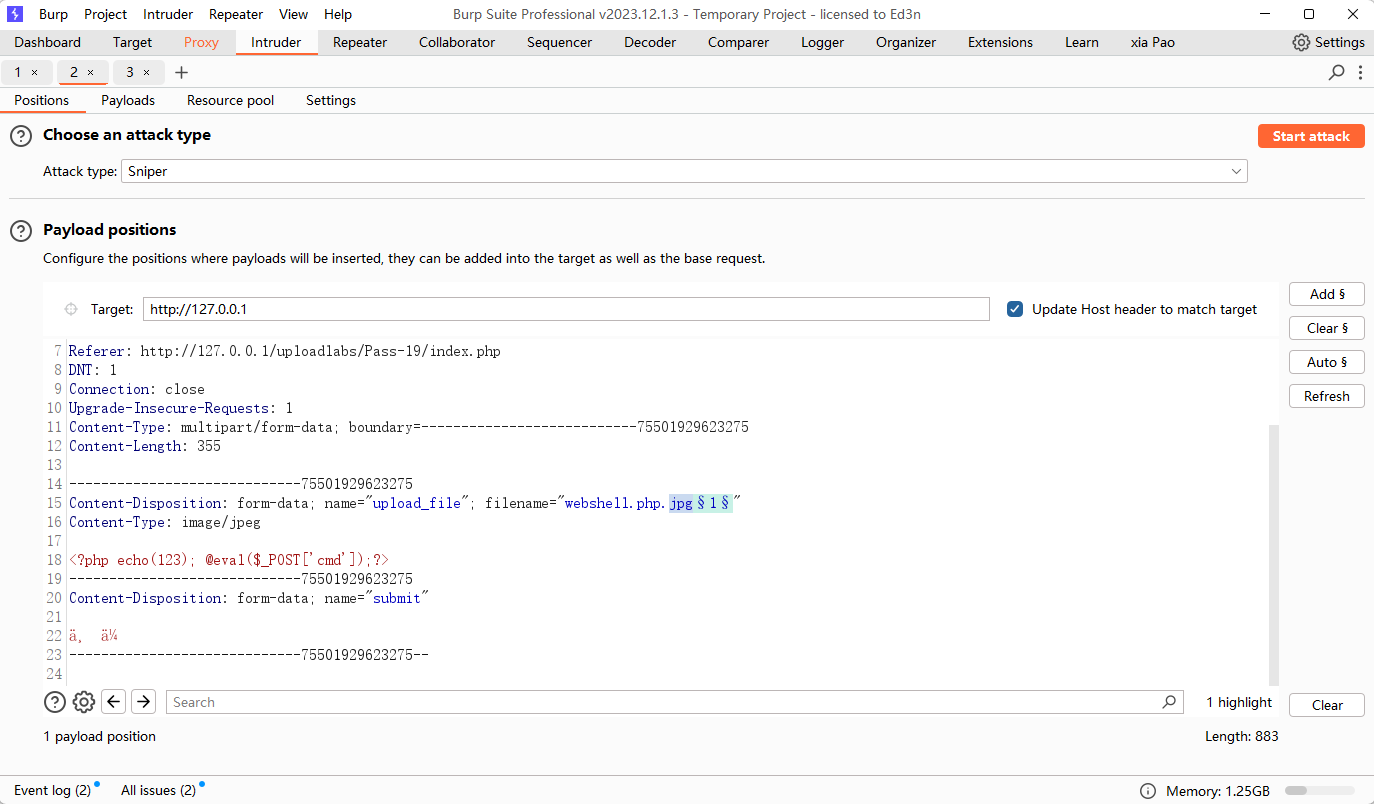Switch to Target tab
Viewport: 1374px width, 804px height.
[132, 42]
